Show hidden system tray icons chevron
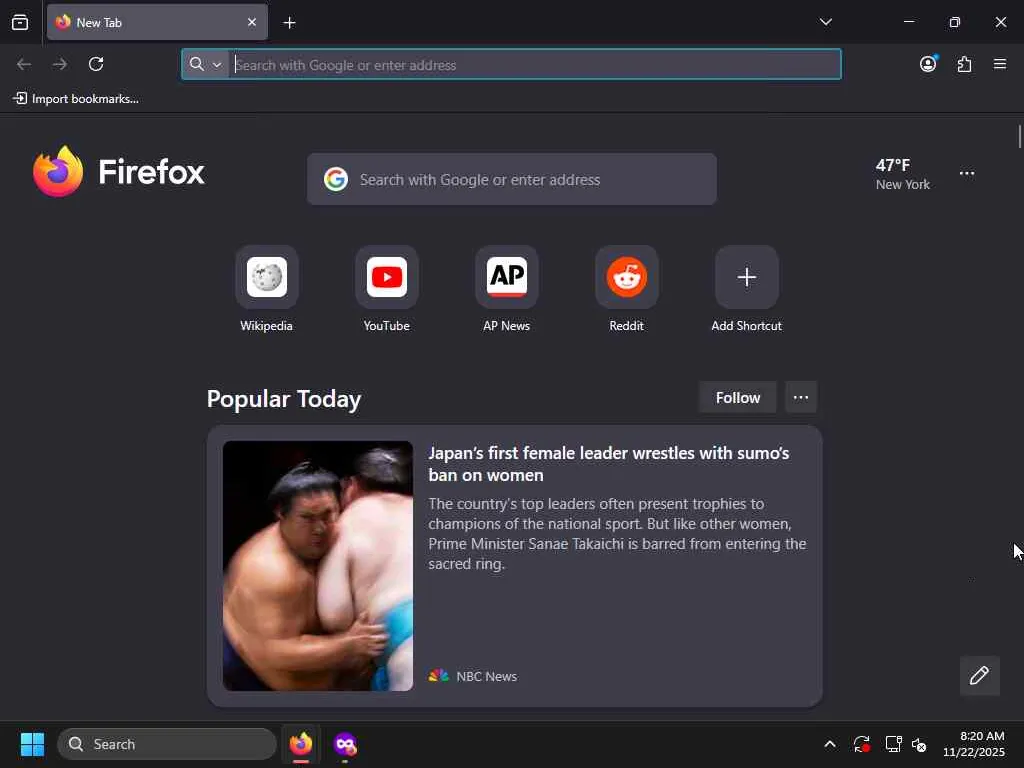The width and height of the screenshot is (1024, 768). tap(829, 744)
